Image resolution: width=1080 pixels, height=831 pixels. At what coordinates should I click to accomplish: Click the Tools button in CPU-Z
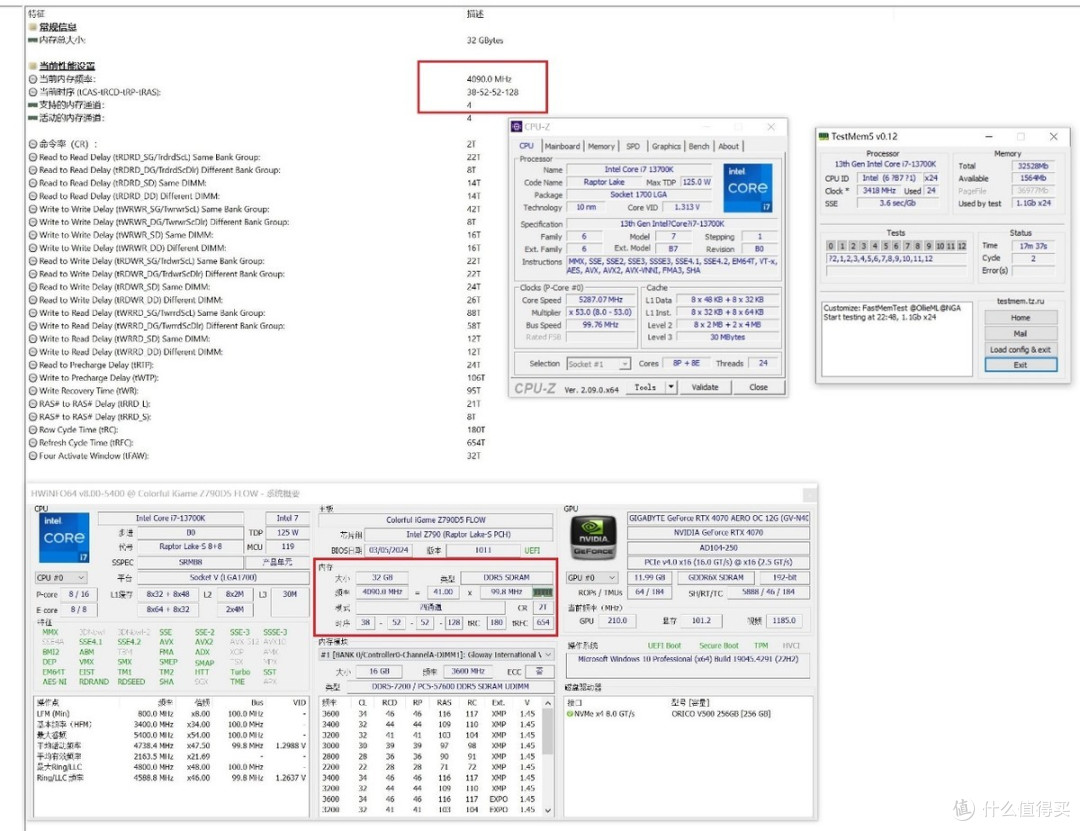point(645,387)
